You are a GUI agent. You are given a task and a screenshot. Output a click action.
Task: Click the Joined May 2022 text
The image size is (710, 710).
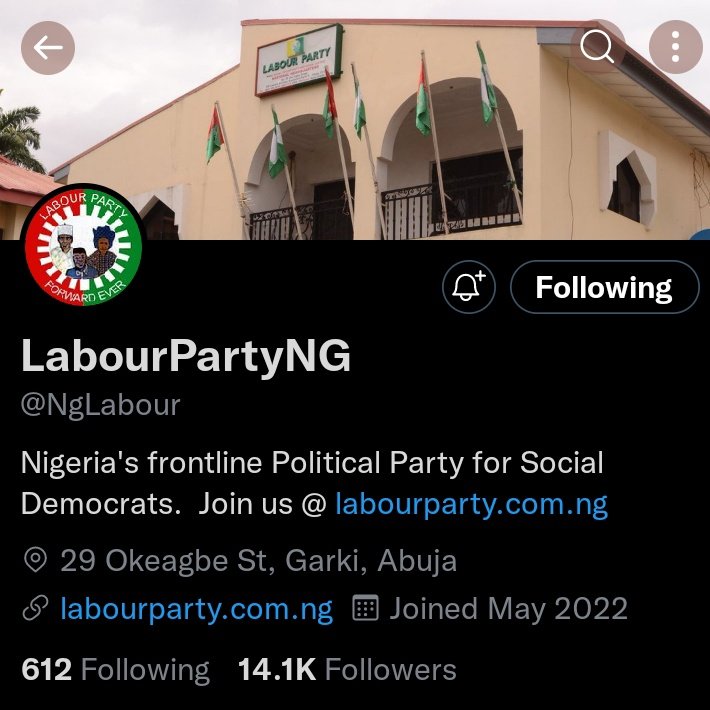[x=508, y=609]
